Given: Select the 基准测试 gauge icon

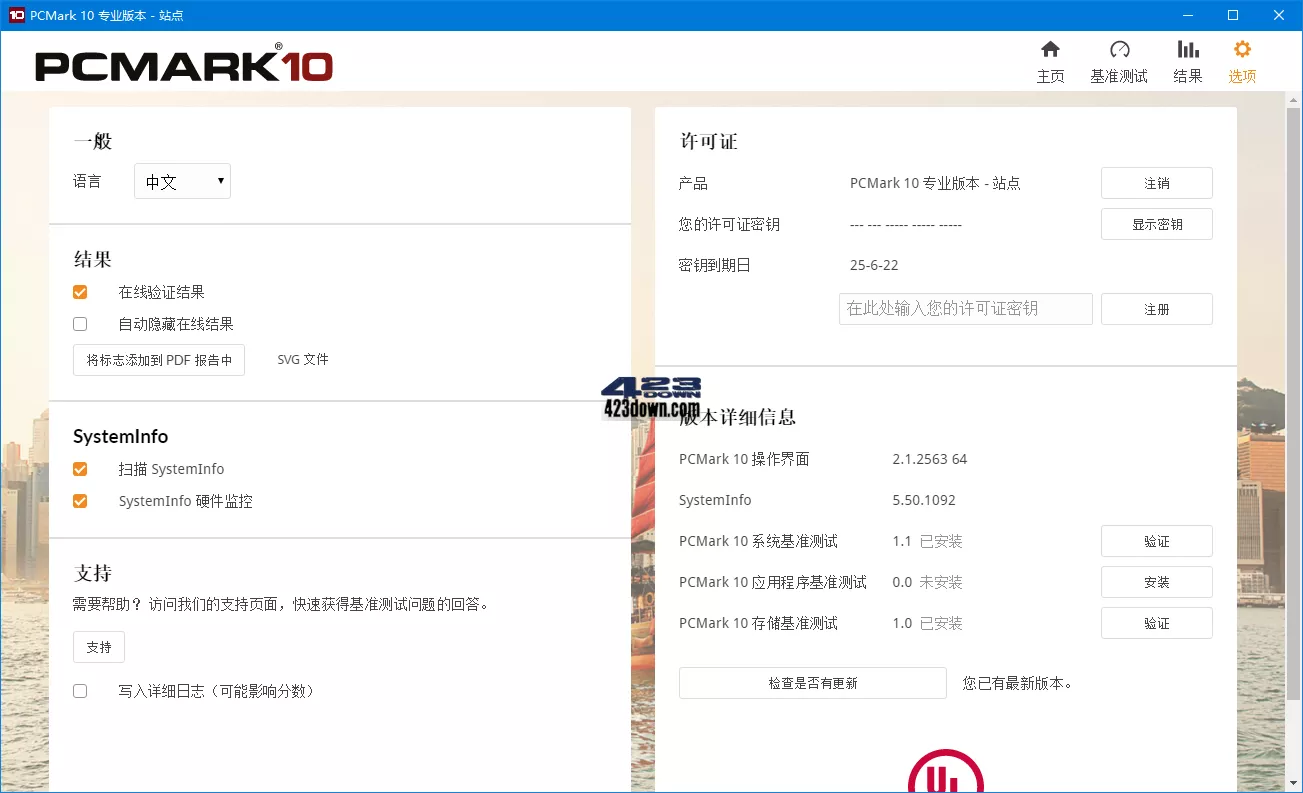Looking at the screenshot, I should pyautogui.click(x=1119, y=60).
